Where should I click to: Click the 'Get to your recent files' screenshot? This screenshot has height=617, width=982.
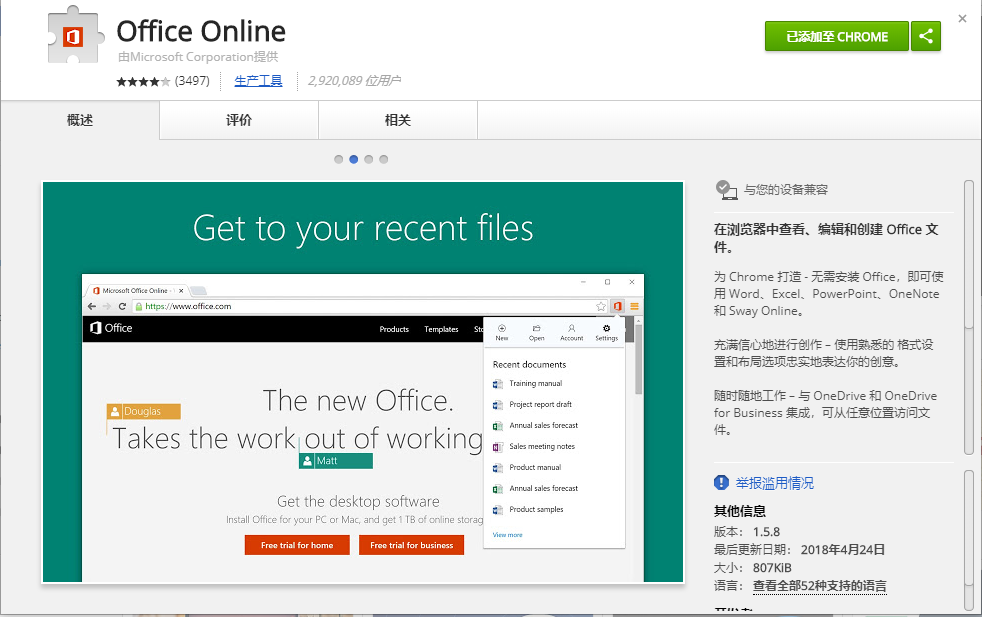click(363, 382)
